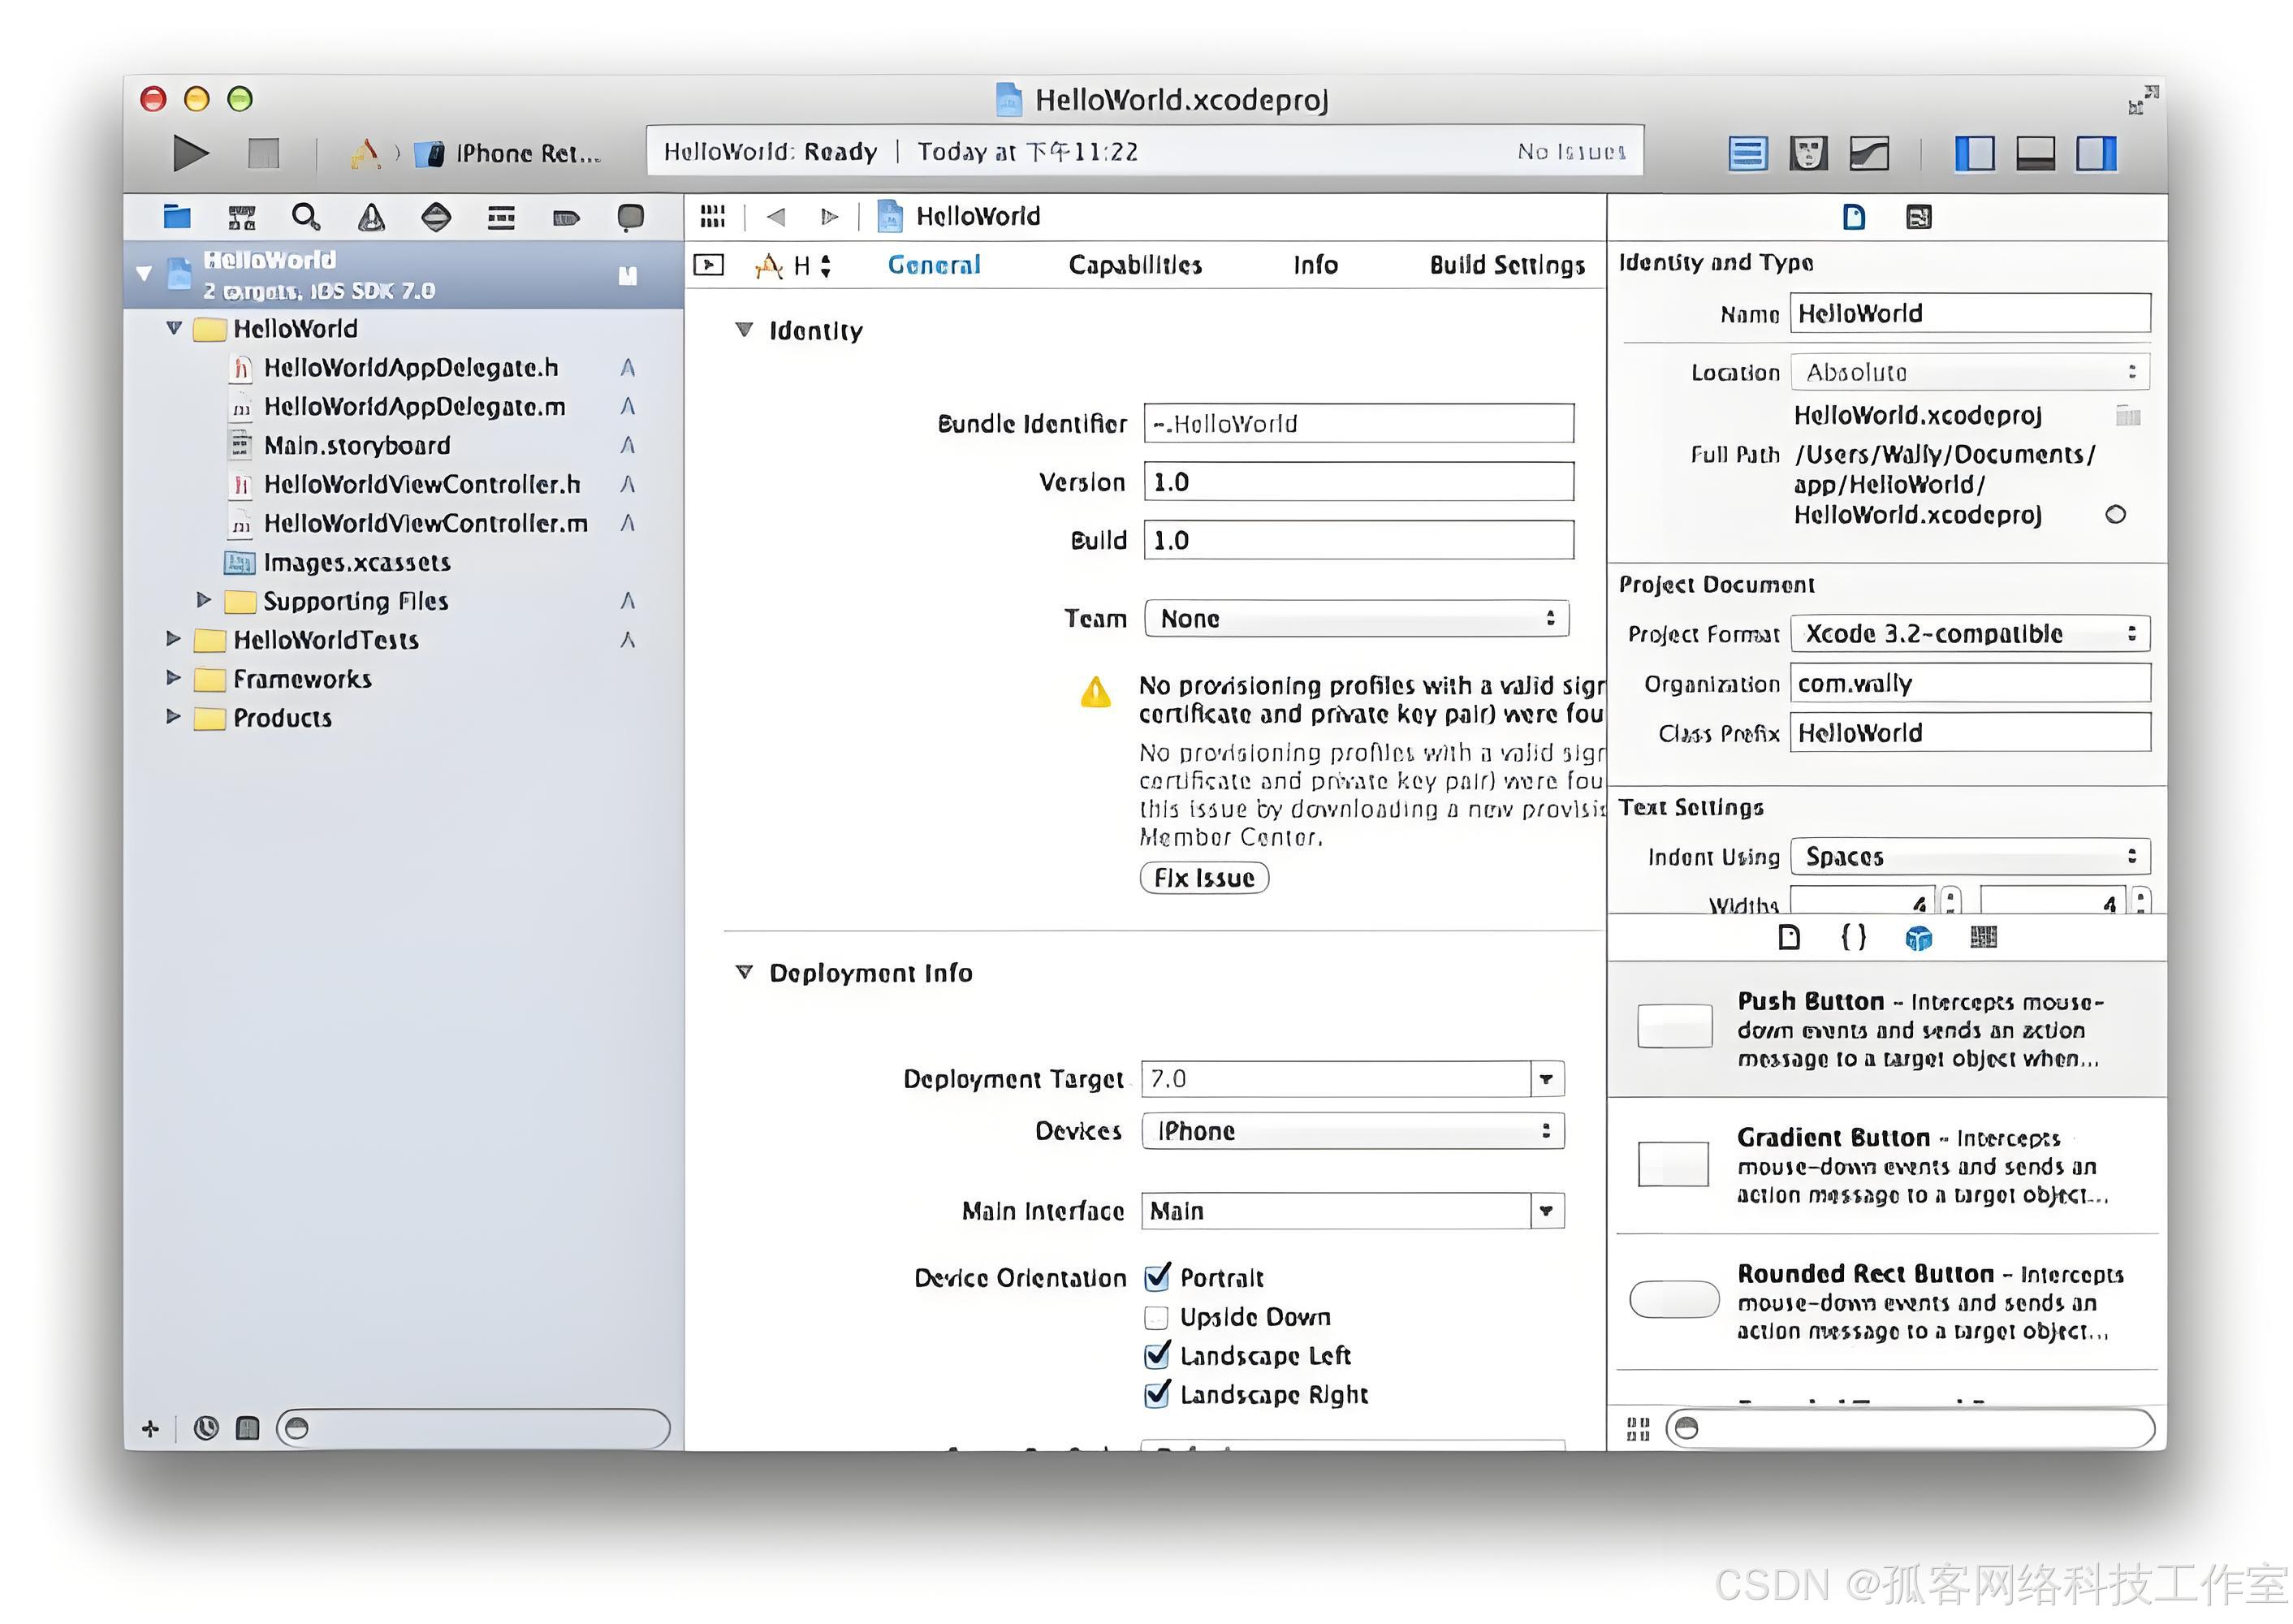
Task: Open the iPhone Retina scheme selector
Action: point(510,153)
